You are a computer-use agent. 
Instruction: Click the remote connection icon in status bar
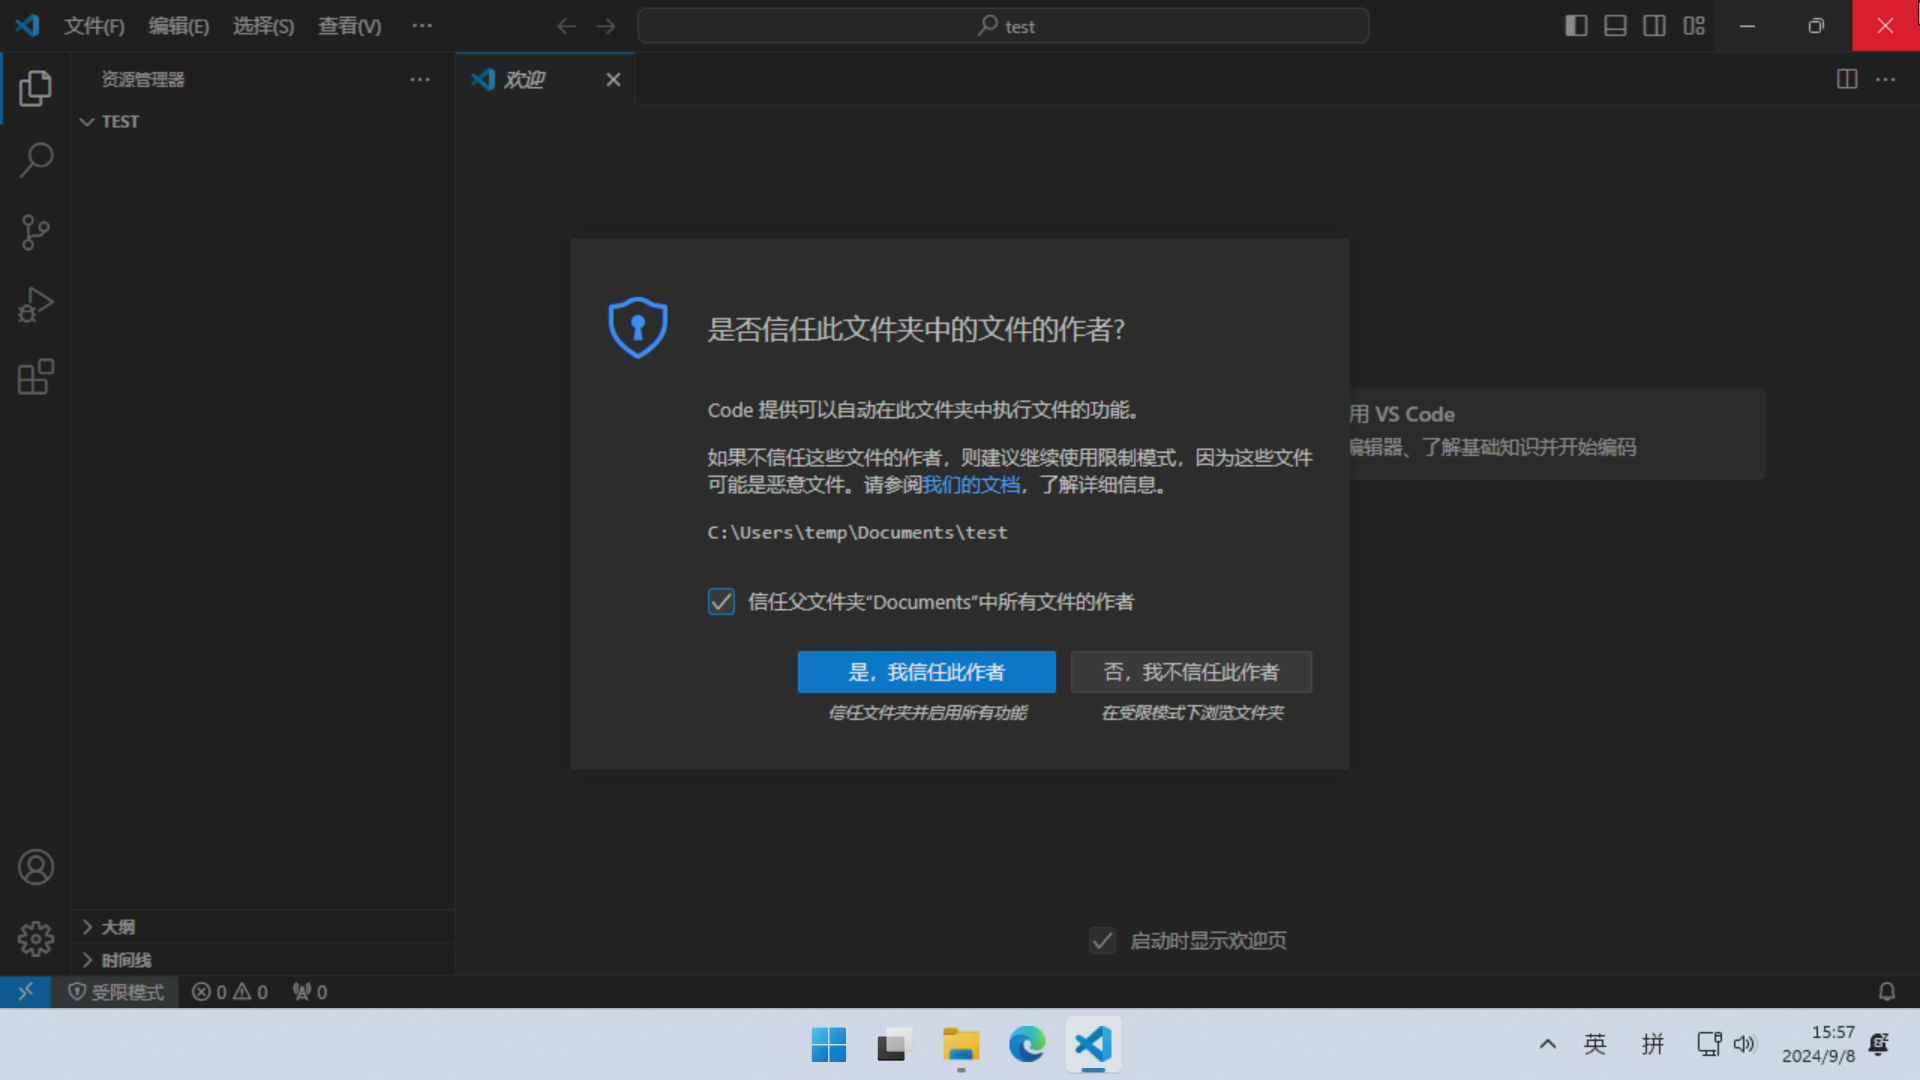coord(25,991)
